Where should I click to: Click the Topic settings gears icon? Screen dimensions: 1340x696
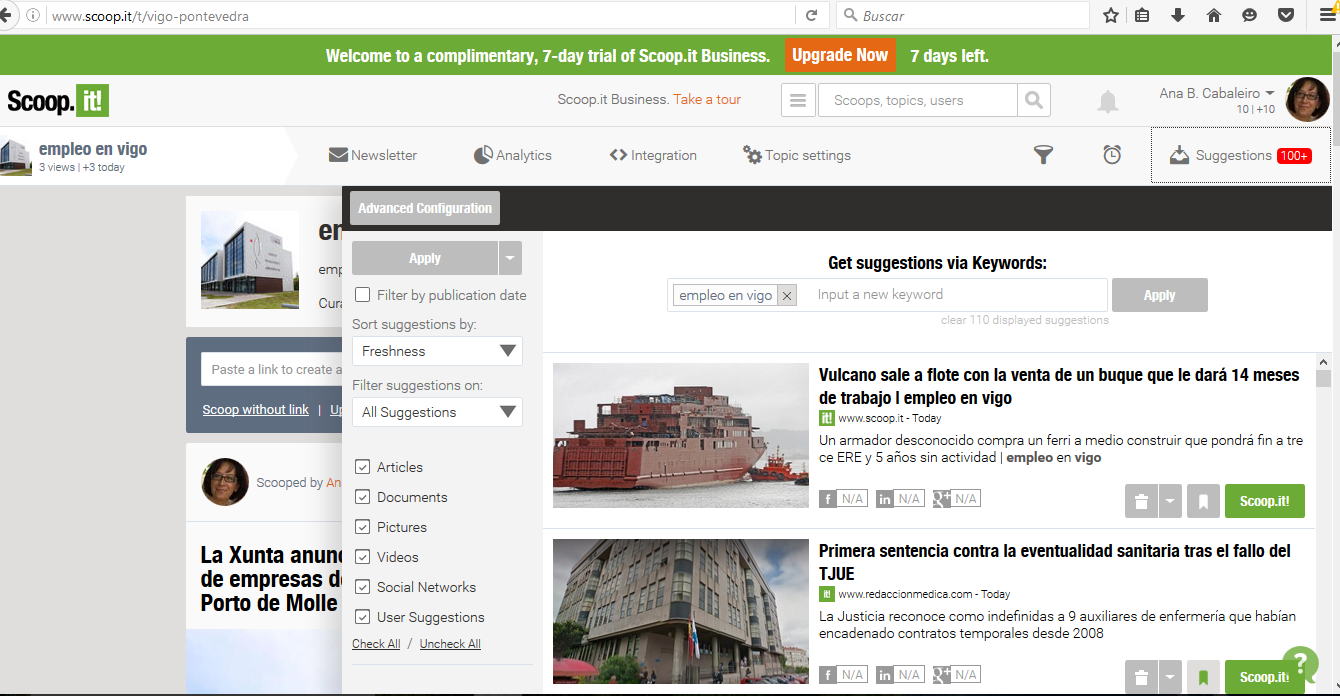752,155
